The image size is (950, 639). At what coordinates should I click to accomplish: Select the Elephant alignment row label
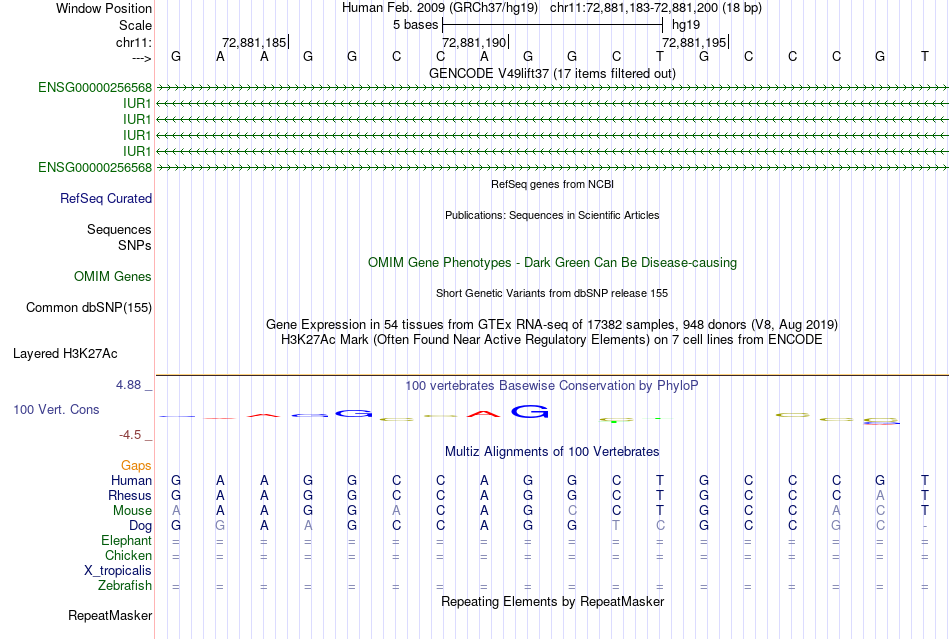[x=127, y=541]
